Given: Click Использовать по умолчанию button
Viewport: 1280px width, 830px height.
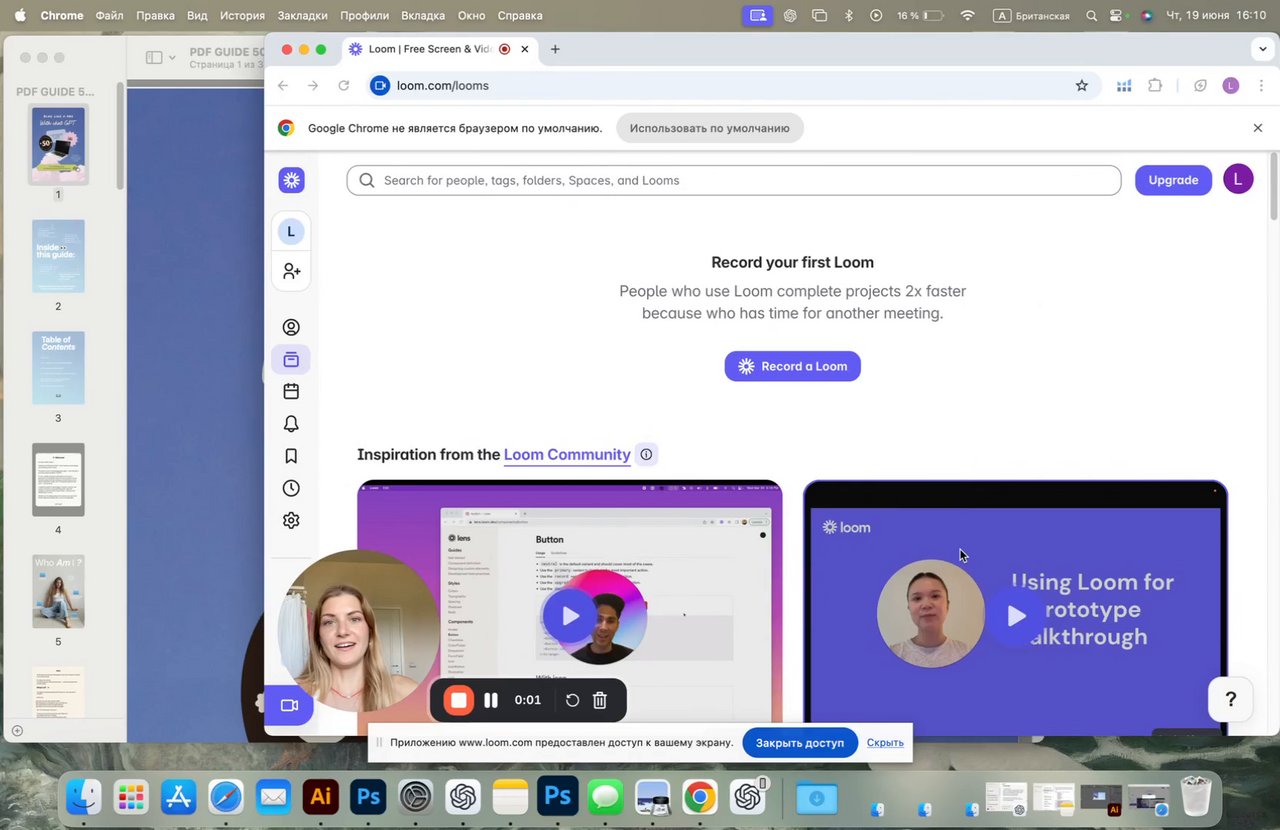Looking at the screenshot, I should point(710,128).
